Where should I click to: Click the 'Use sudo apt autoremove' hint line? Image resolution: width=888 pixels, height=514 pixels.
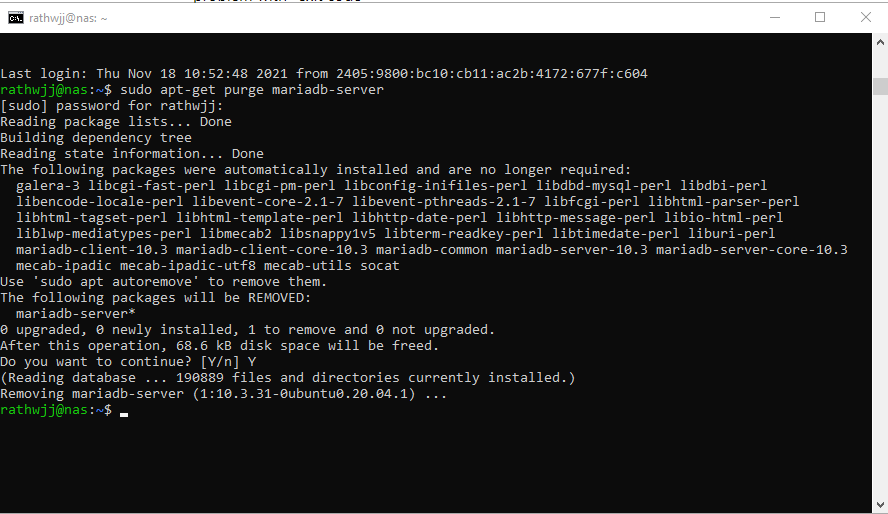[163, 282]
